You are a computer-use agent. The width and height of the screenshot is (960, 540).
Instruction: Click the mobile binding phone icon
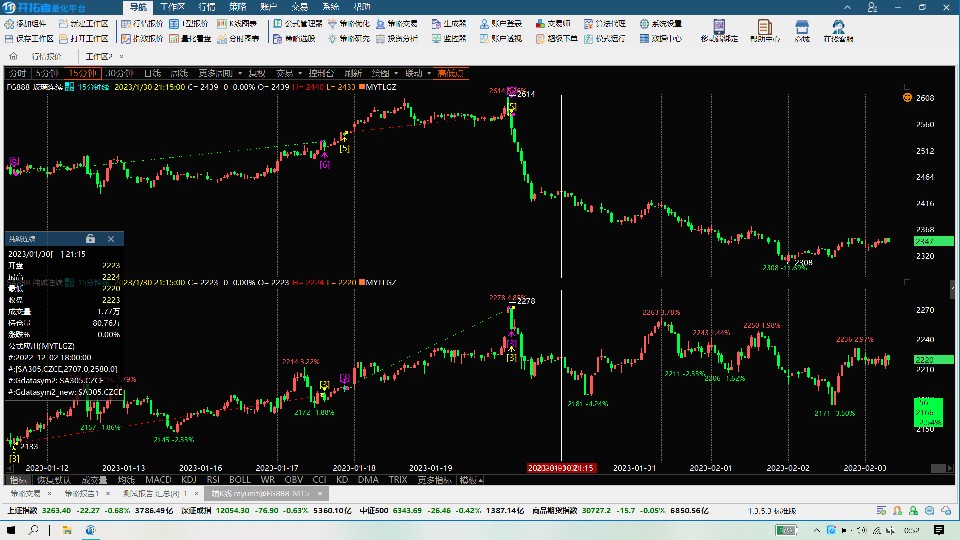click(719, 26)
